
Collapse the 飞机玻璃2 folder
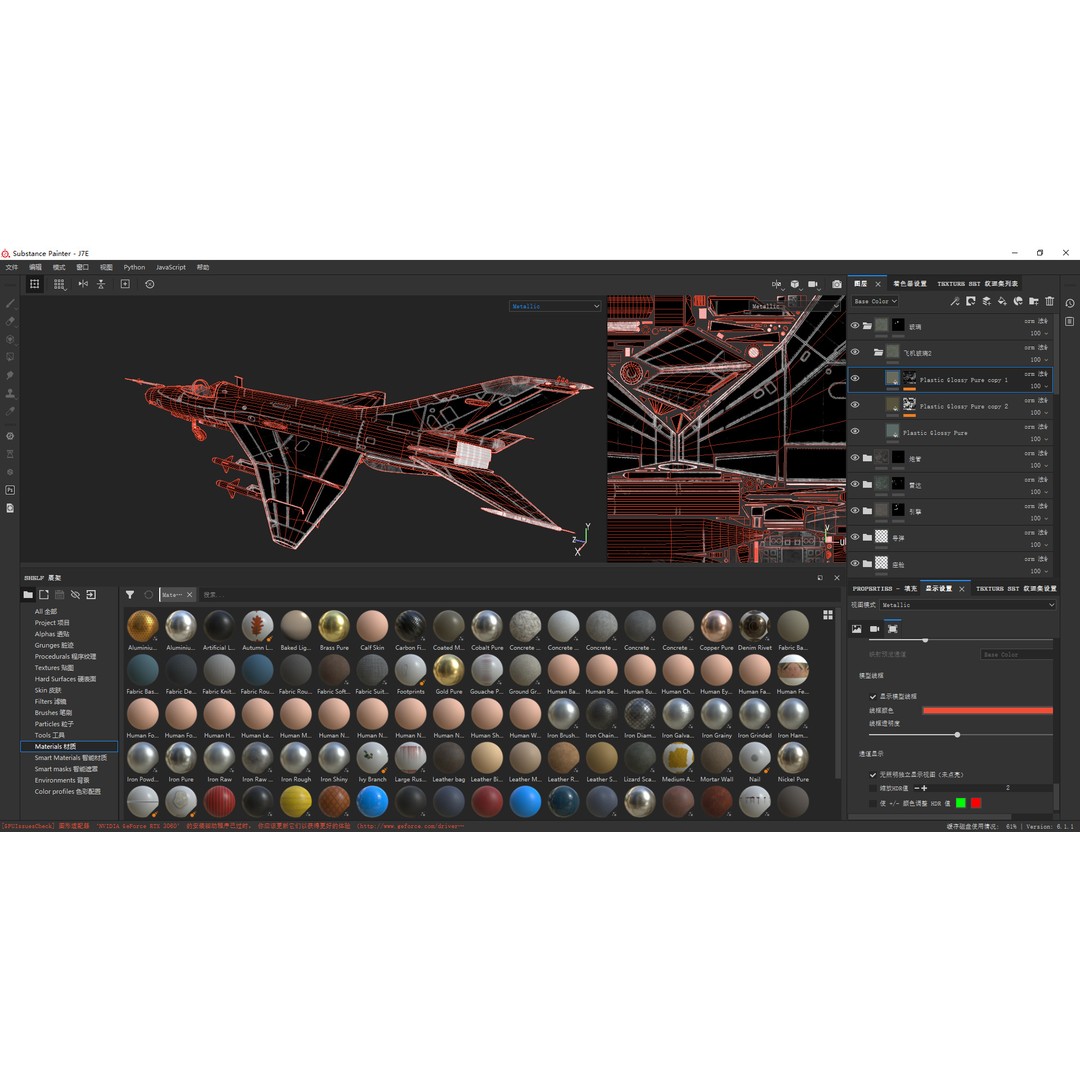coord(878,352)
